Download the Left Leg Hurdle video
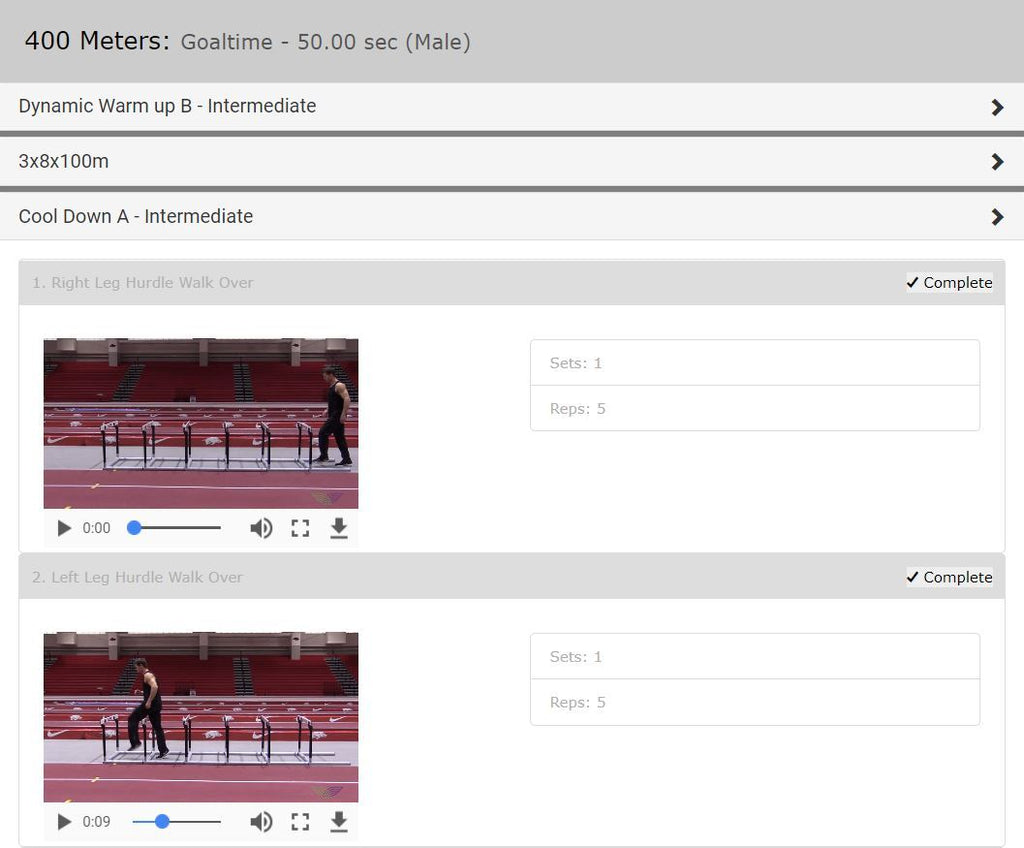This screenshot has width=1024, height=848. [338, 821]
